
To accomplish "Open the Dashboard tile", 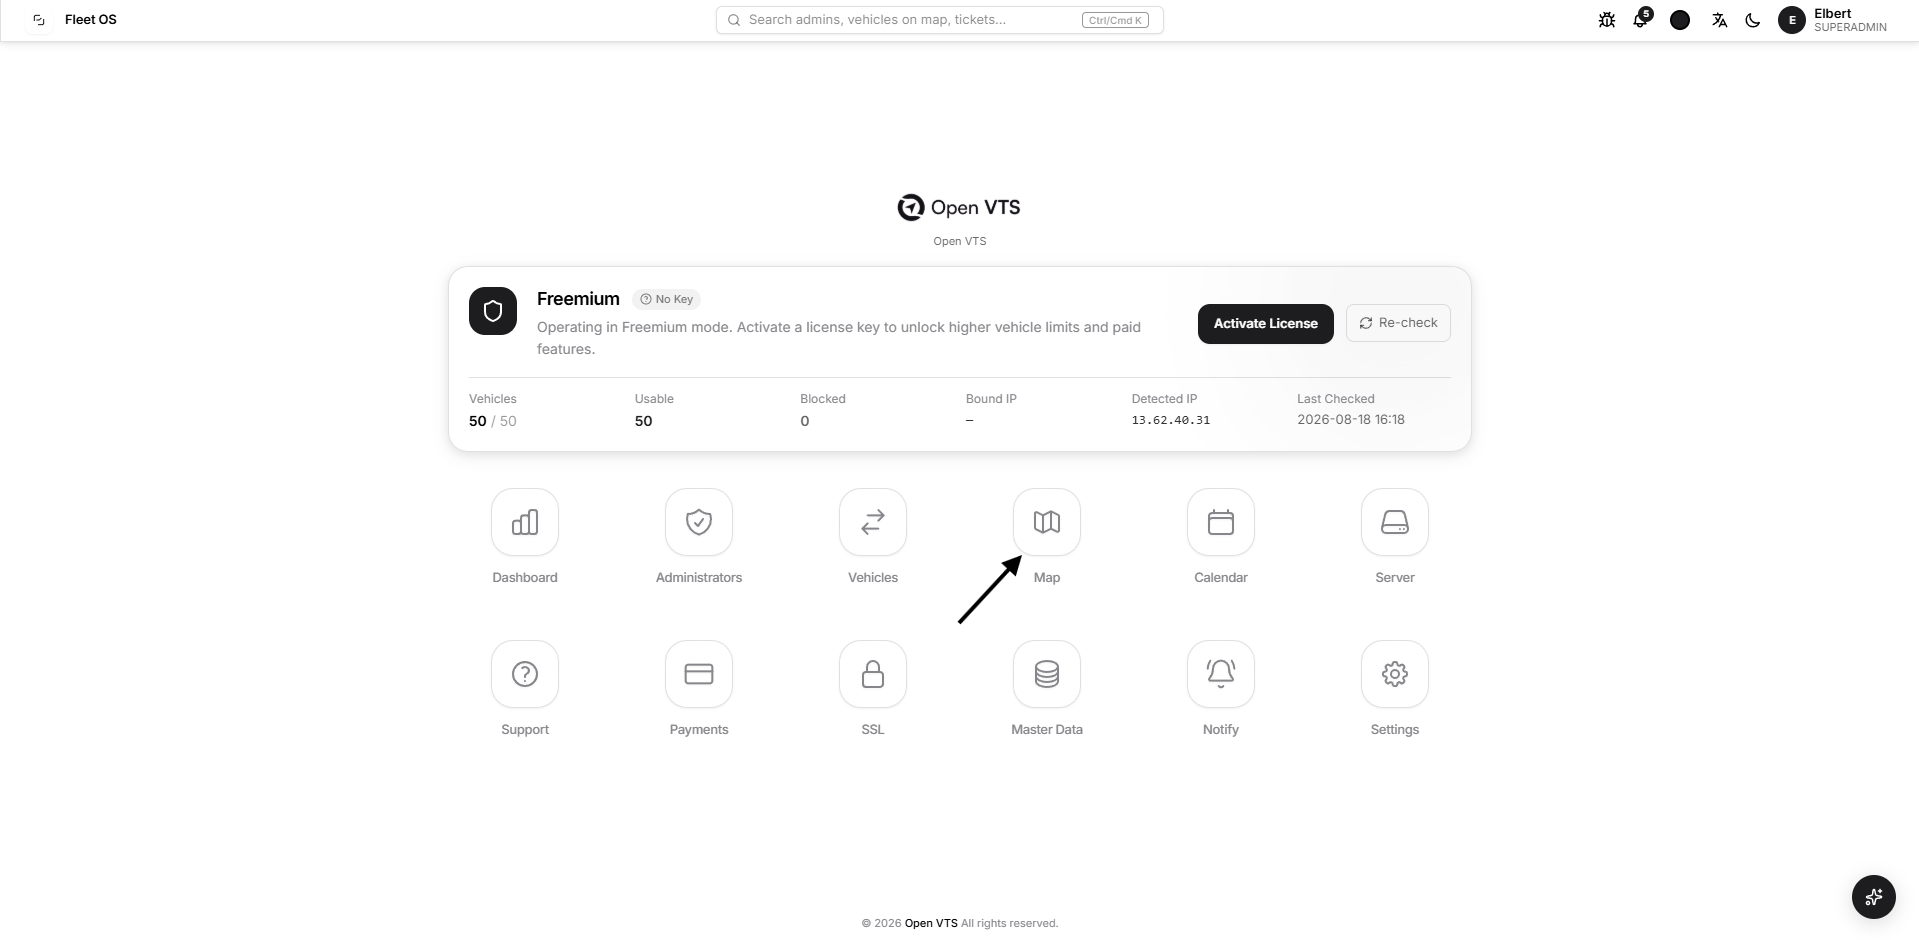I will [x=525, y=522].
